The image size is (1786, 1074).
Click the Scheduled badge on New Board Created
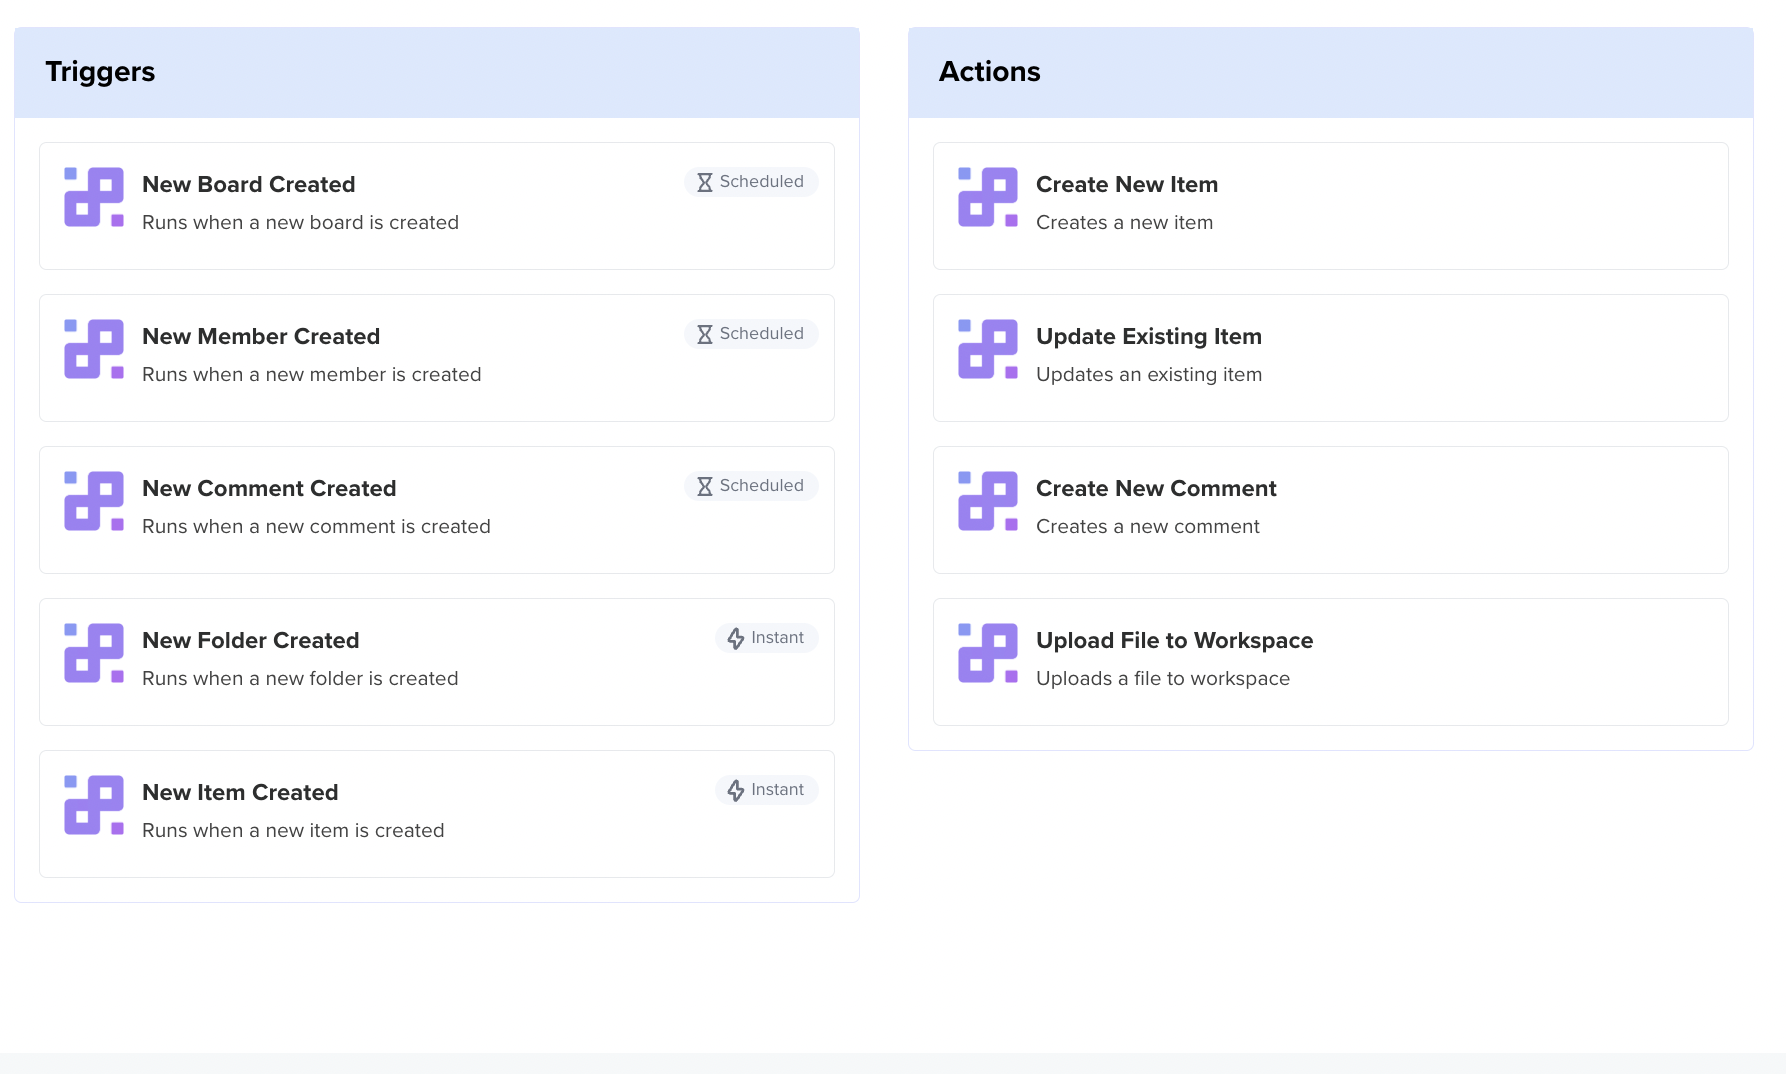tap(751, 182)
